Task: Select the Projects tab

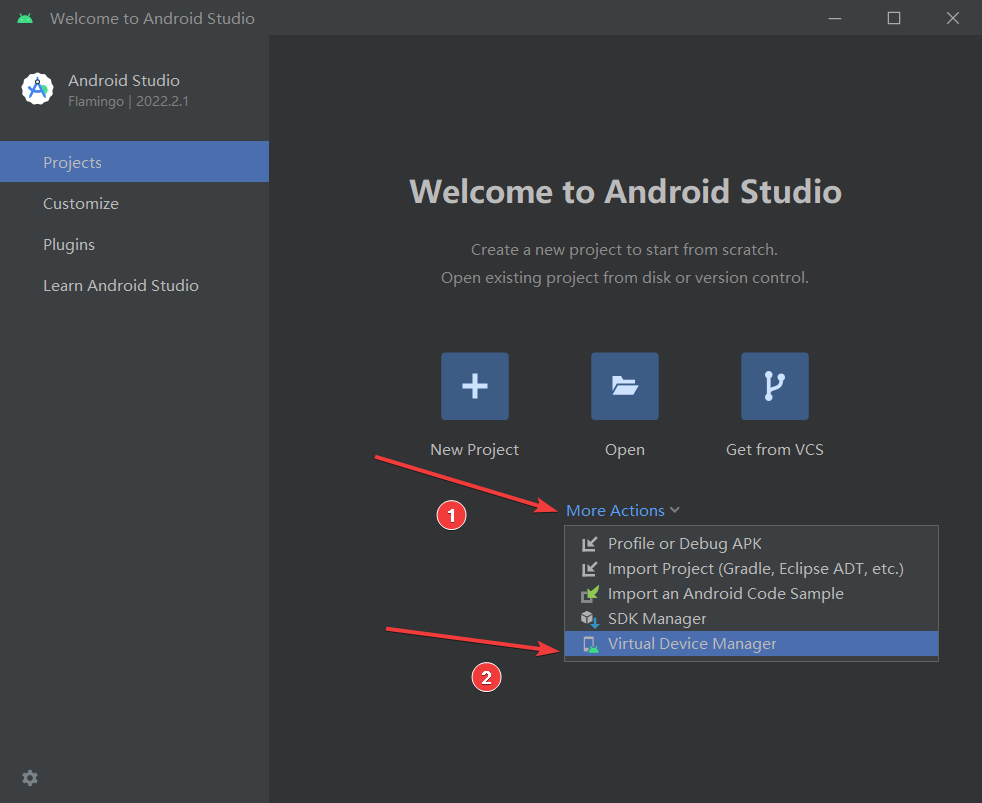Action: point(135,162)
